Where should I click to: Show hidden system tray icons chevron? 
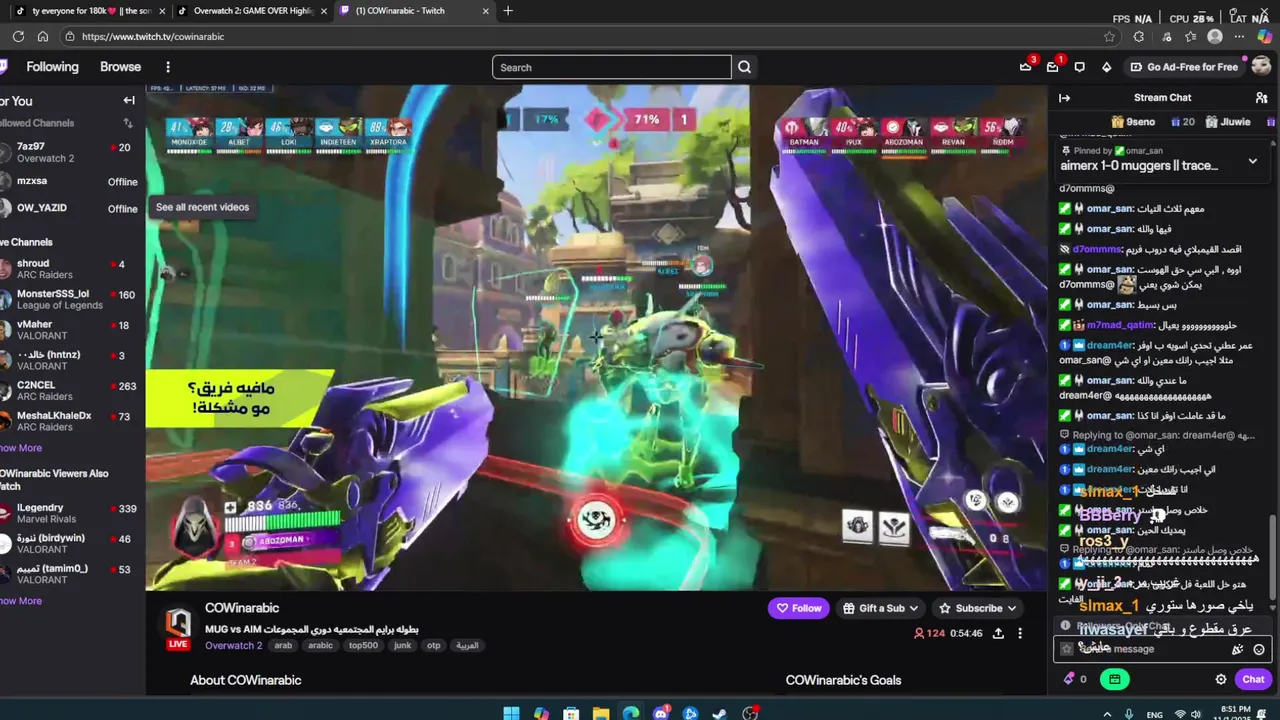point(1109,715)
